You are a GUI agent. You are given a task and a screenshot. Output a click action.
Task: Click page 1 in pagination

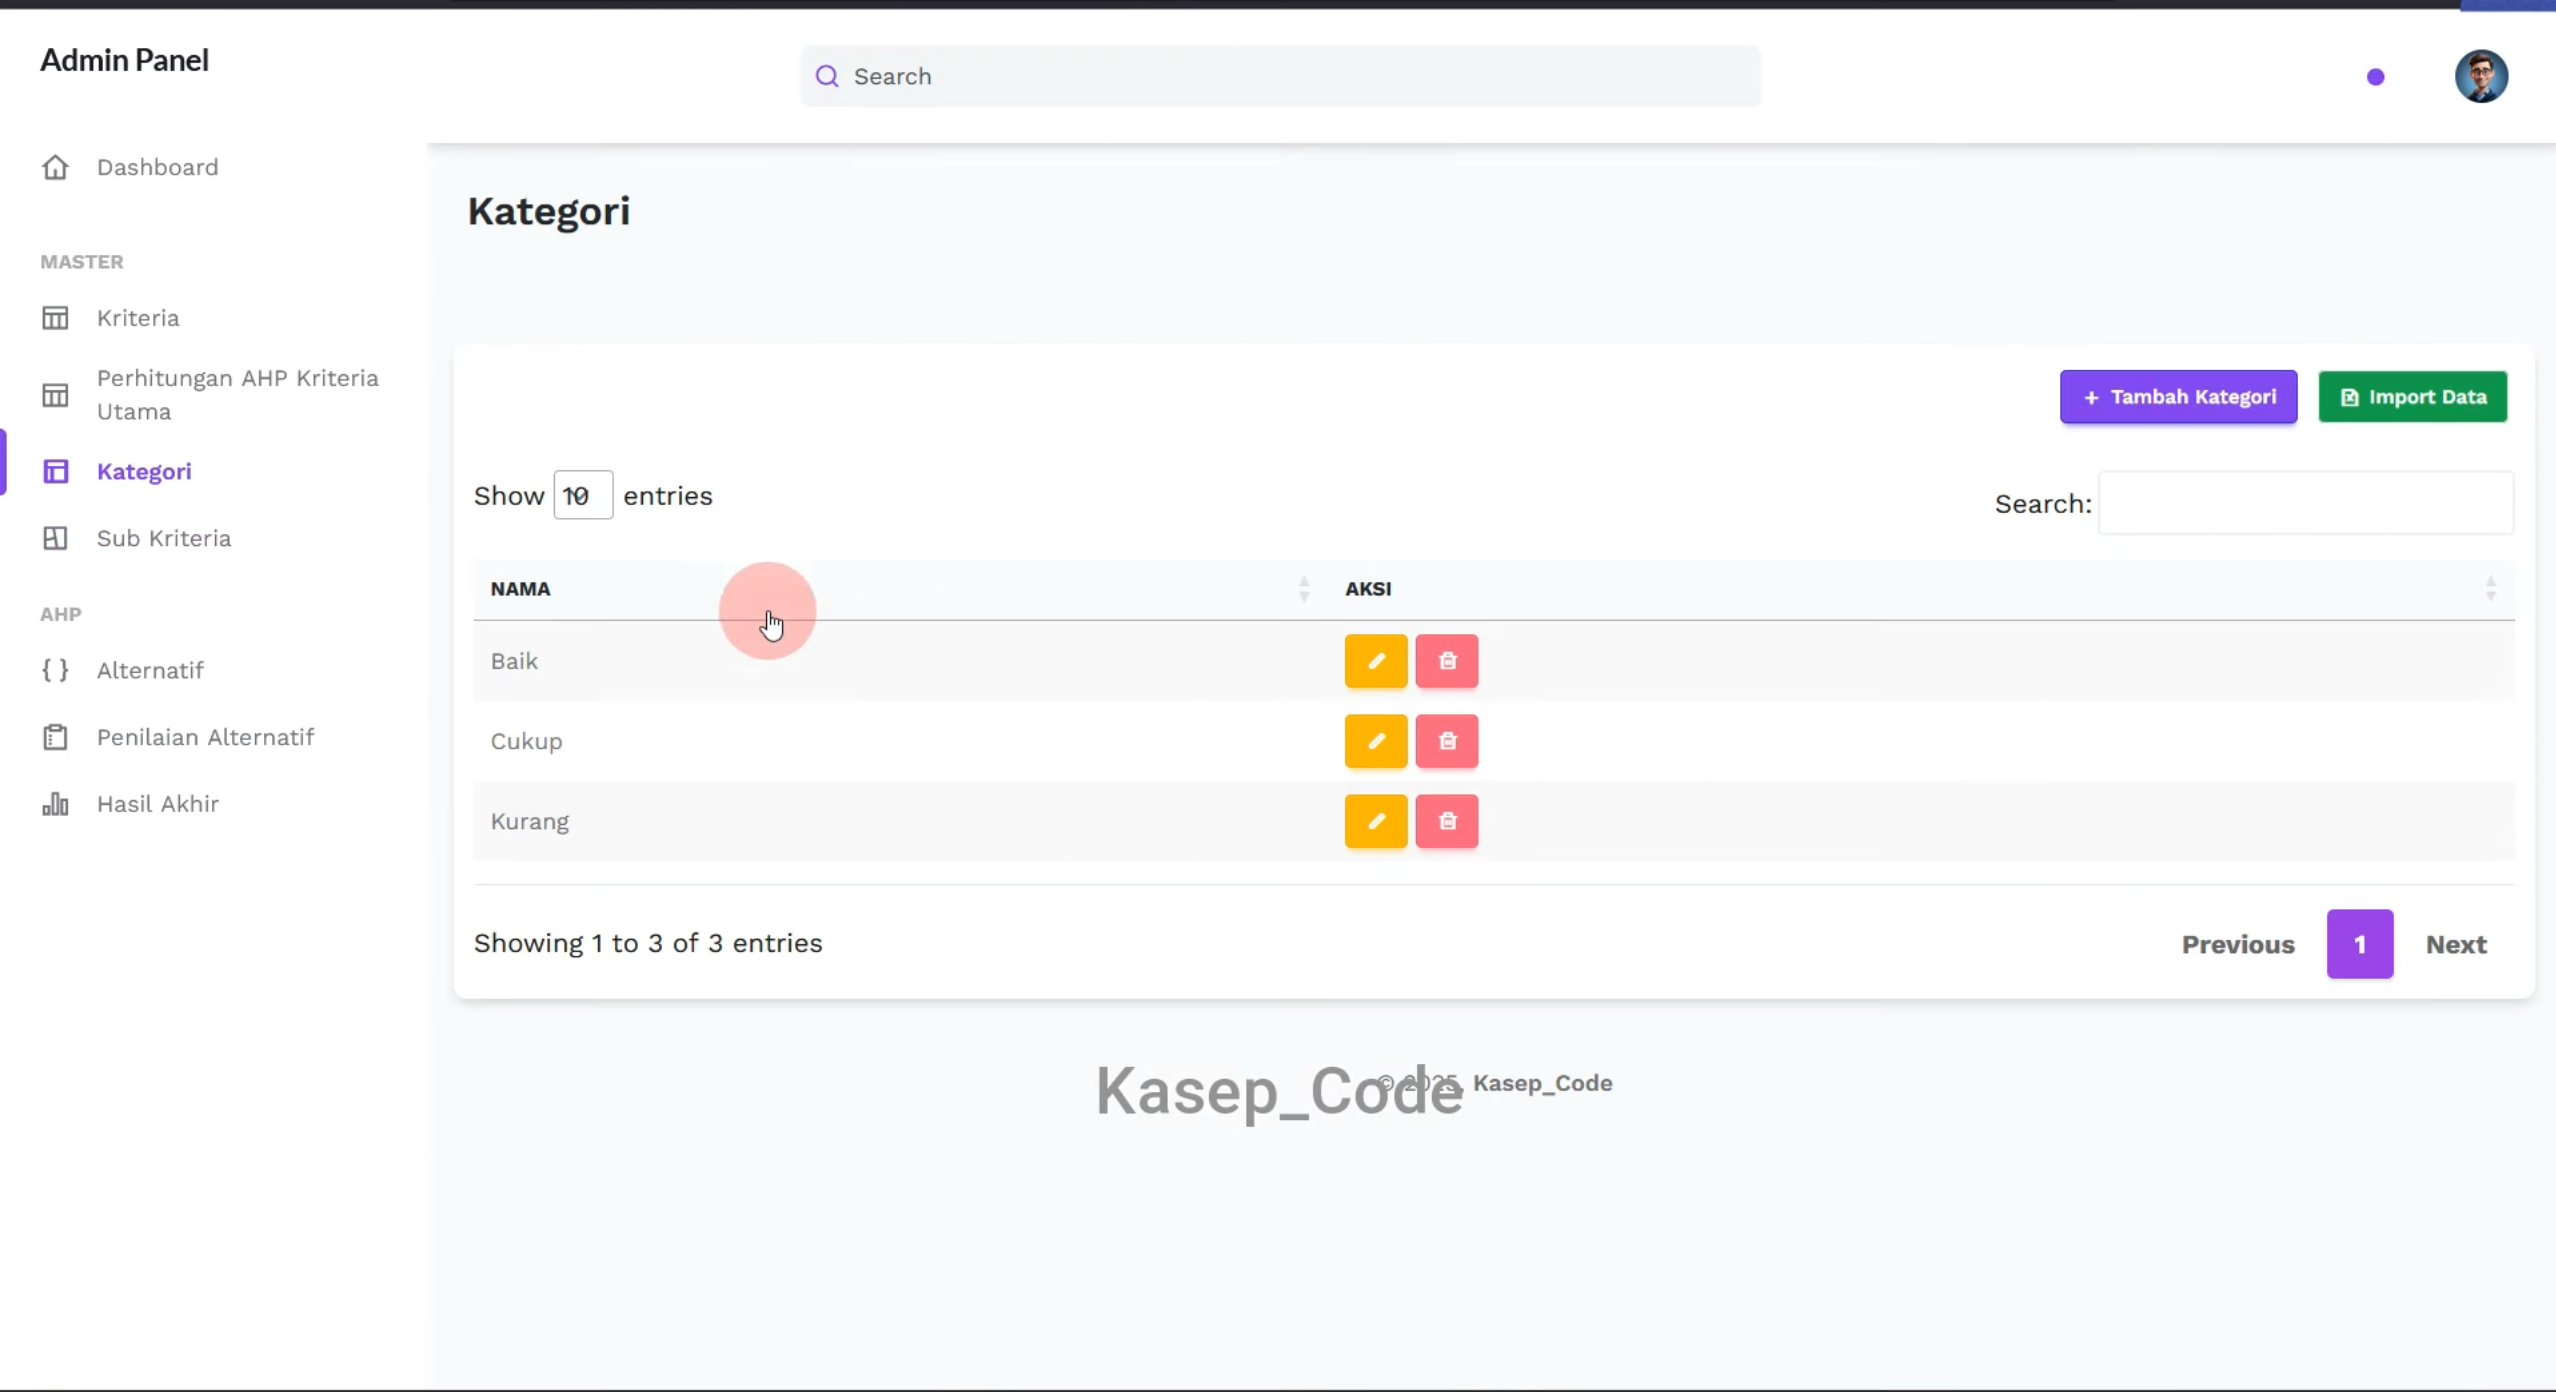click(x=2360, y=944)
